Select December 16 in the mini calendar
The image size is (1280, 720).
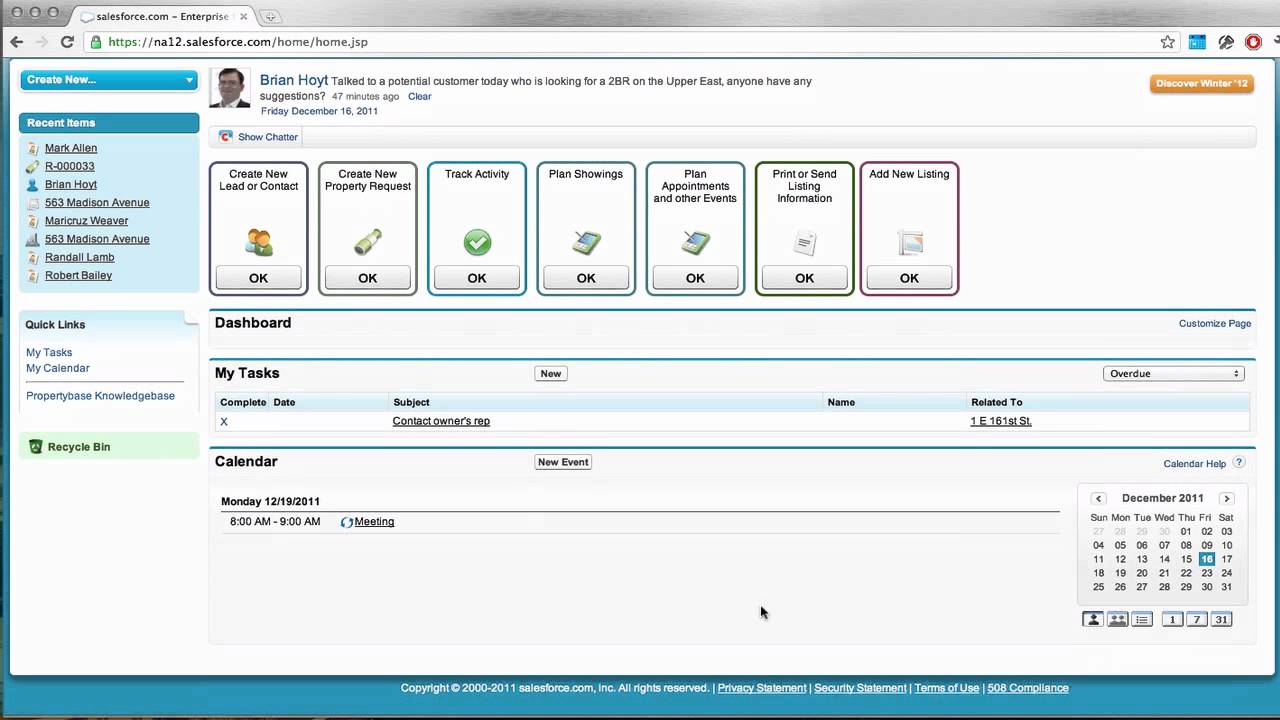pos(1207,560)
